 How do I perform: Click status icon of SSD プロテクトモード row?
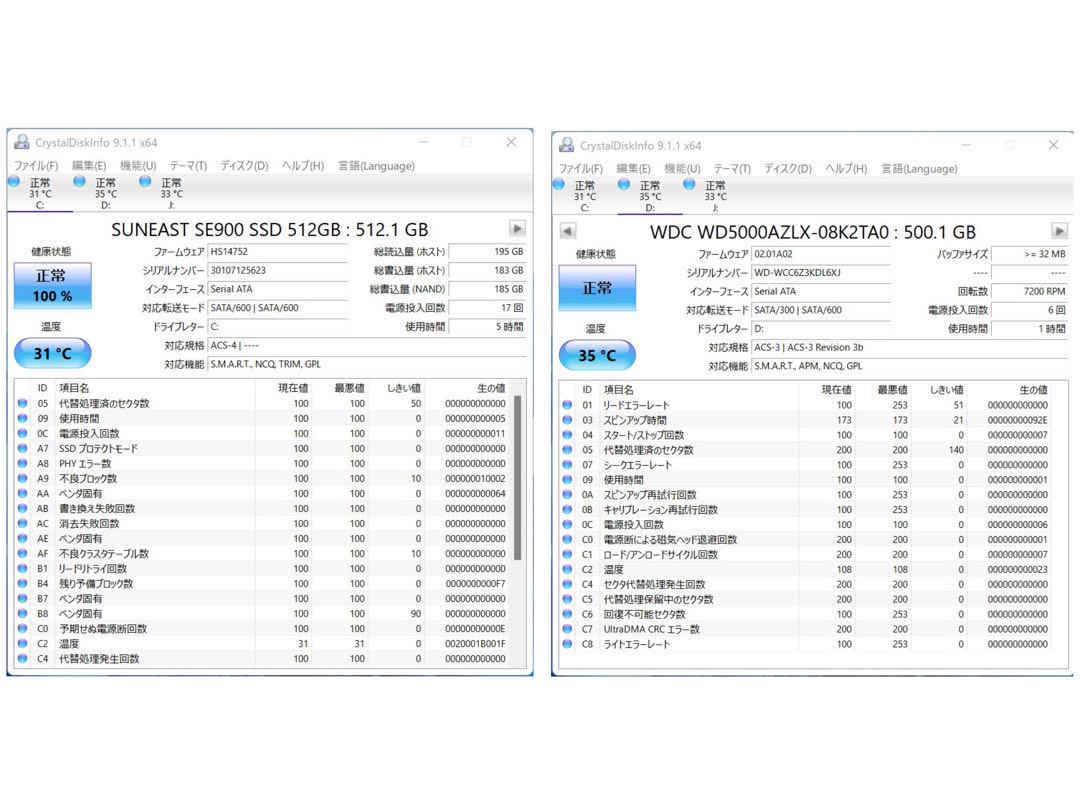tap(23, 448)
